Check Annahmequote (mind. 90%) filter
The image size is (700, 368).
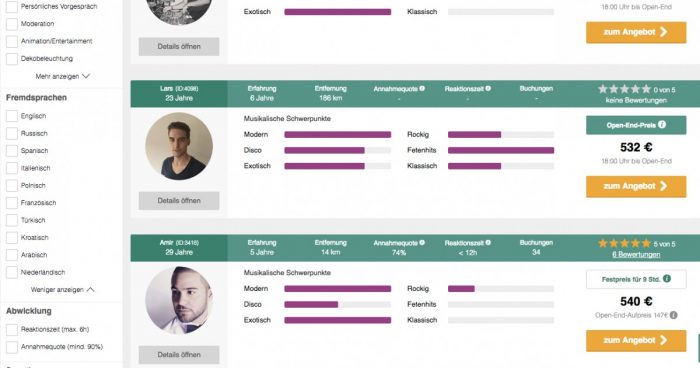point(12,347)
